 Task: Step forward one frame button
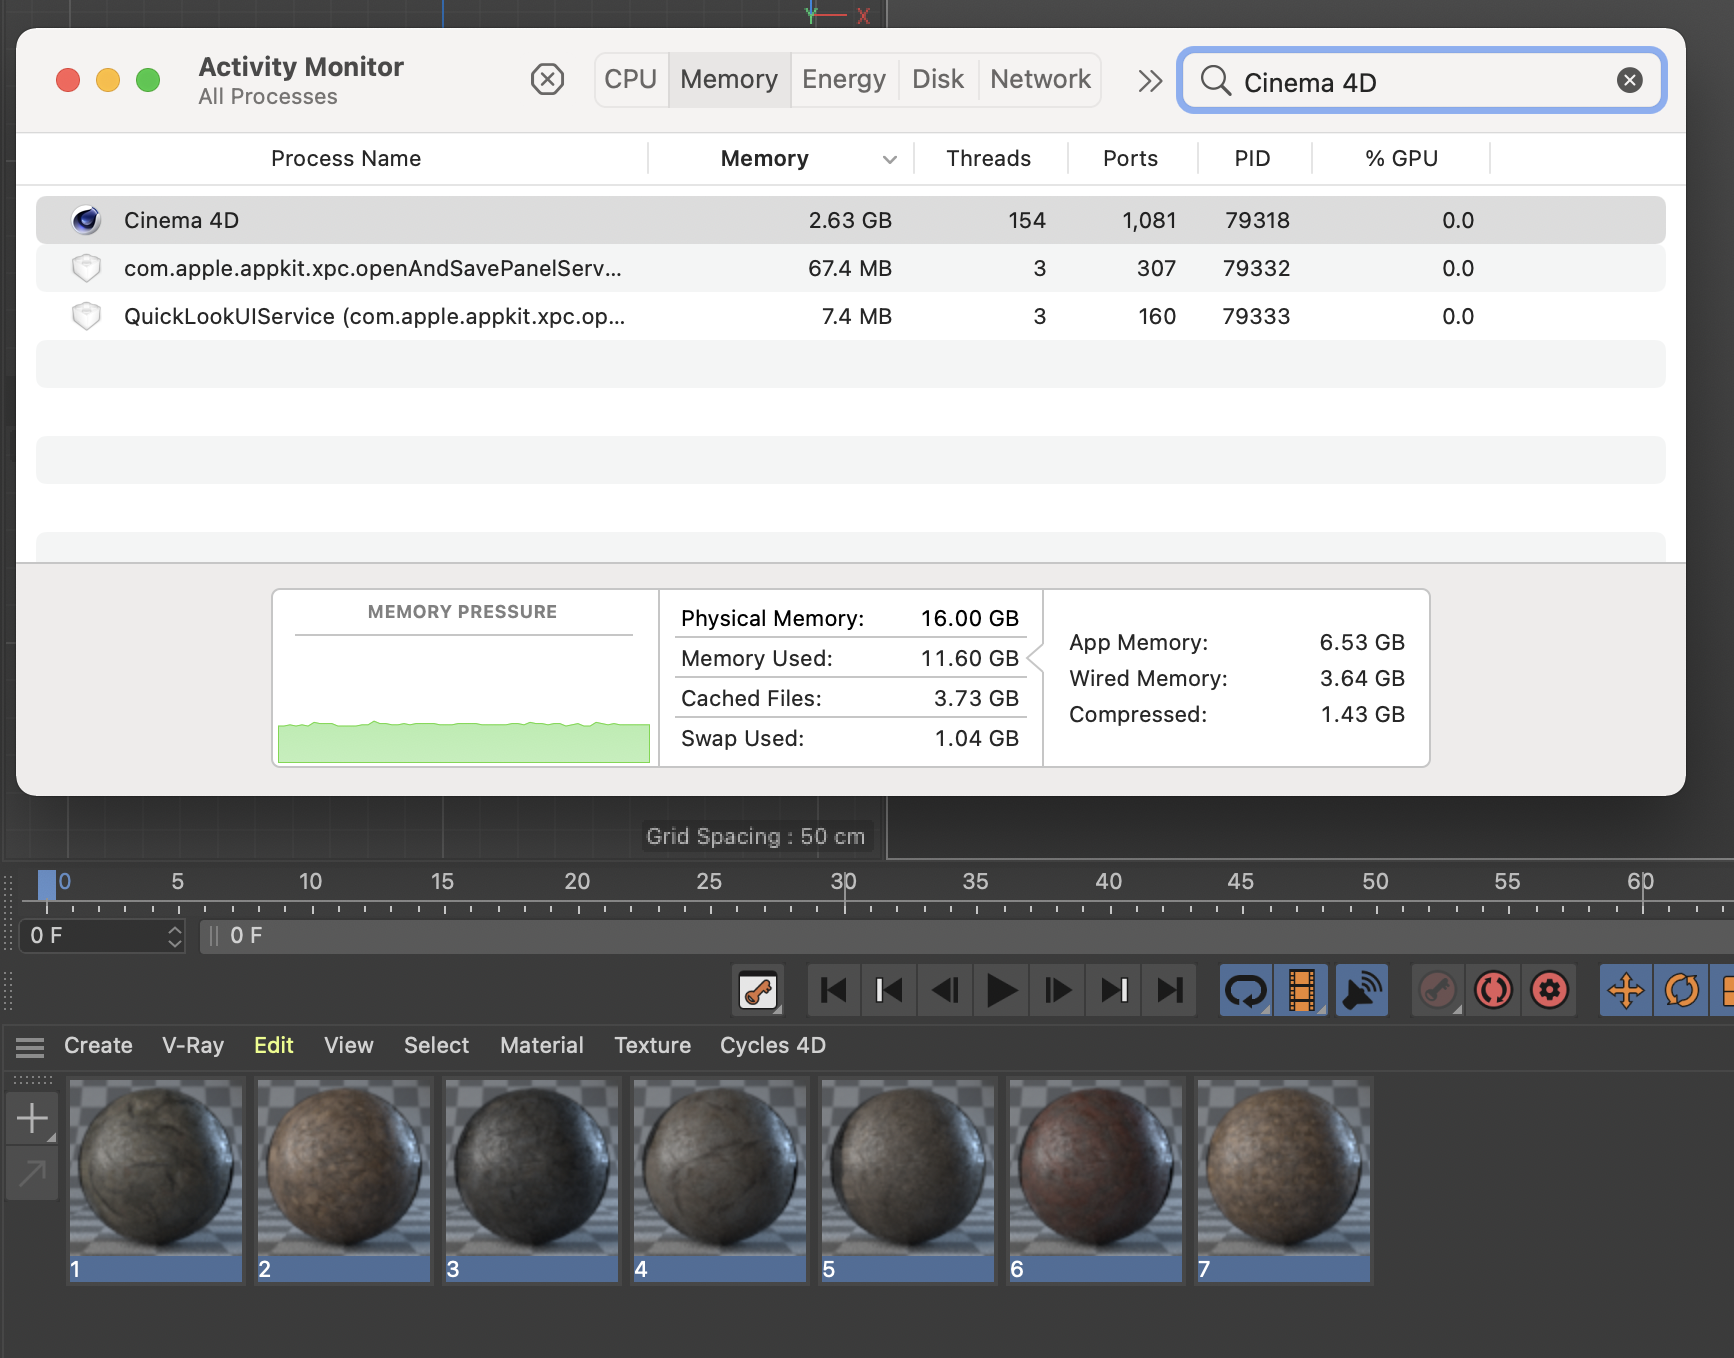[1057, 990]
